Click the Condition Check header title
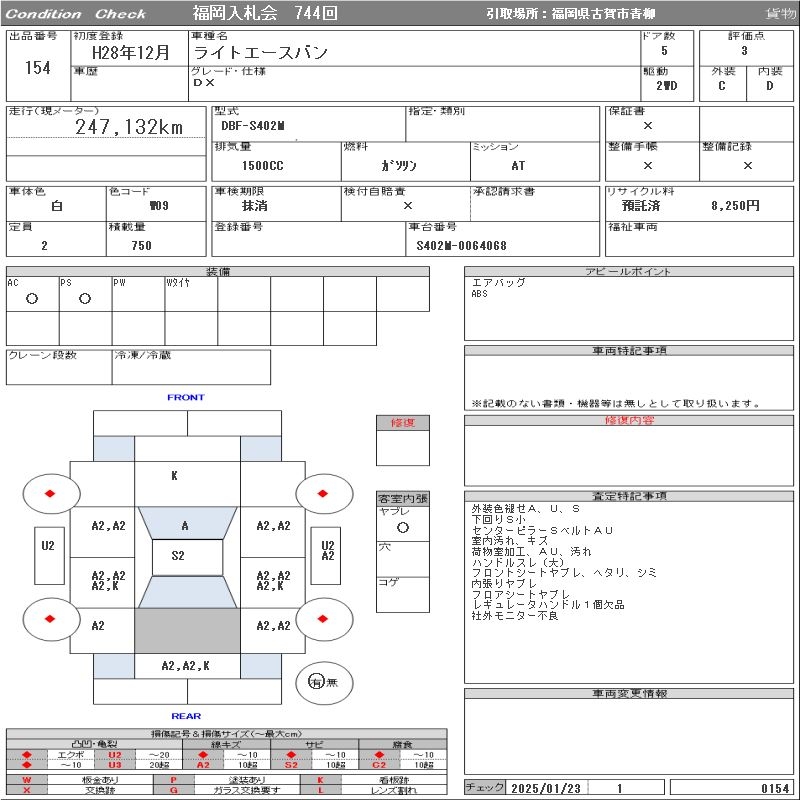Viewport: 800px width, 800px height. click(x=76, y=14)
